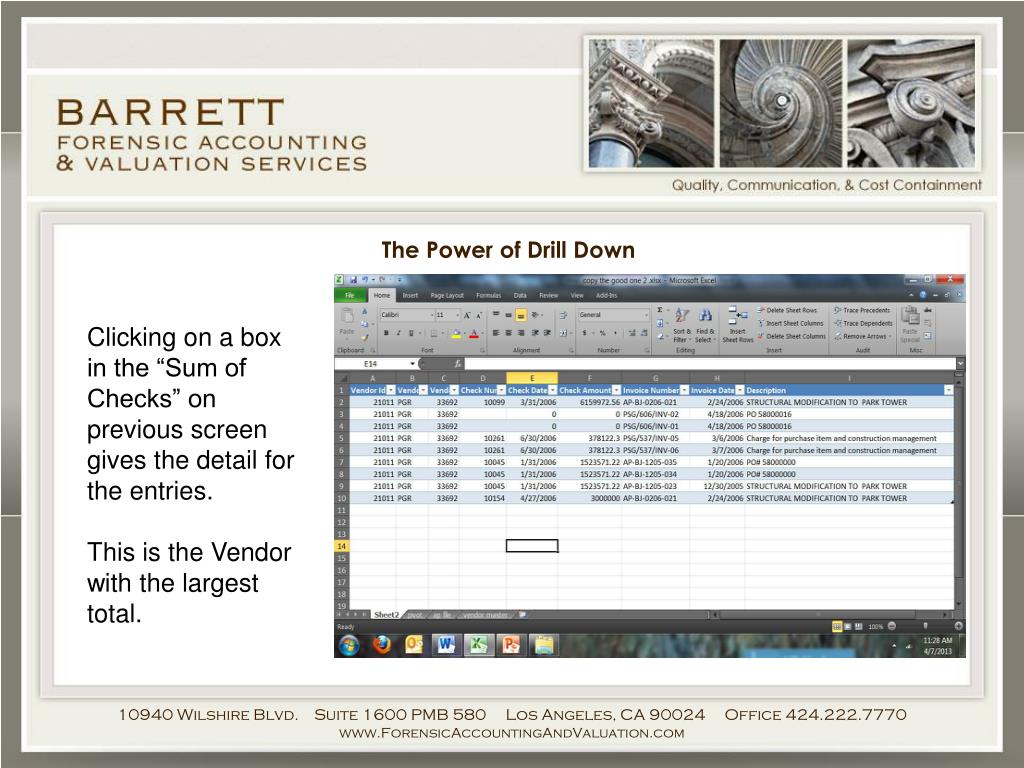Click Insert Sheet Columns

click(790, 323)
